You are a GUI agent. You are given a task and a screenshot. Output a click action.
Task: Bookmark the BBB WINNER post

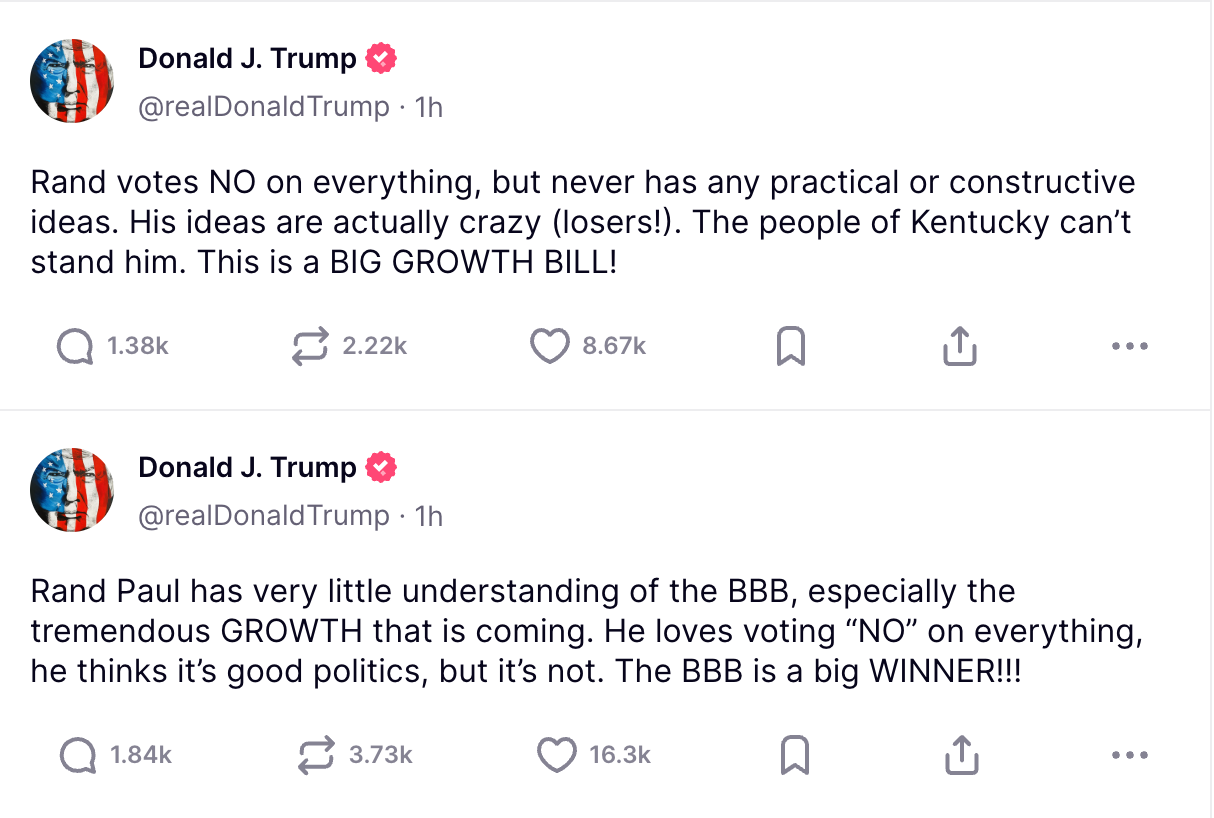793,755
